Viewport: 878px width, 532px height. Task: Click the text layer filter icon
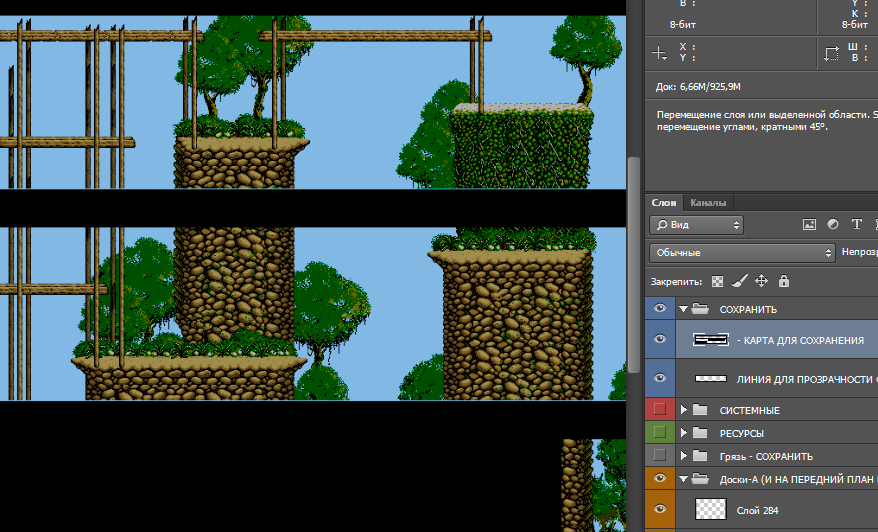857,225
